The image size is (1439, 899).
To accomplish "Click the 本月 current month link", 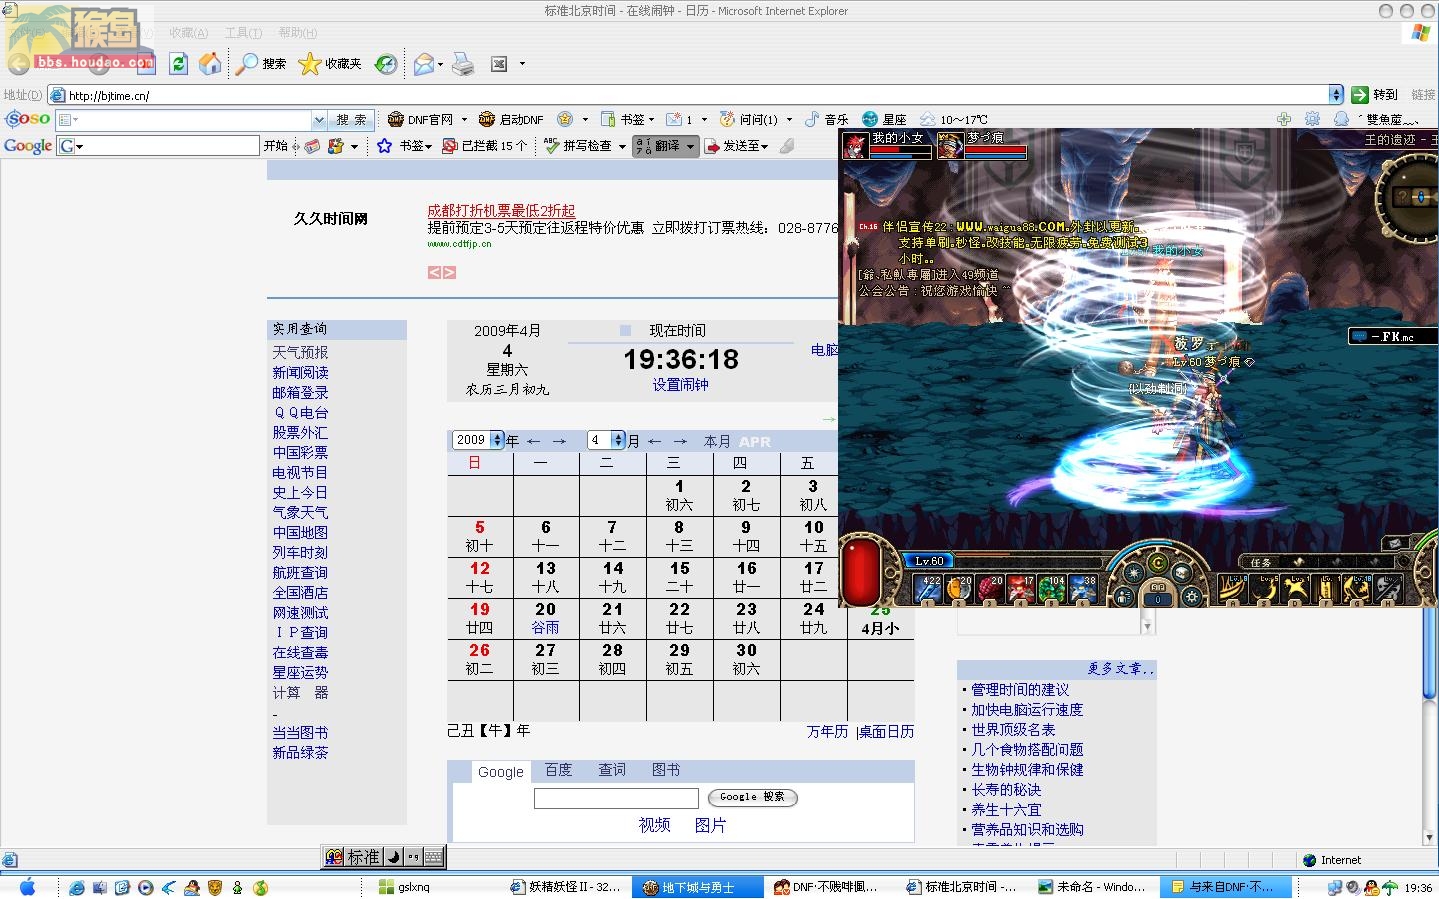I will tap(717, 441).
